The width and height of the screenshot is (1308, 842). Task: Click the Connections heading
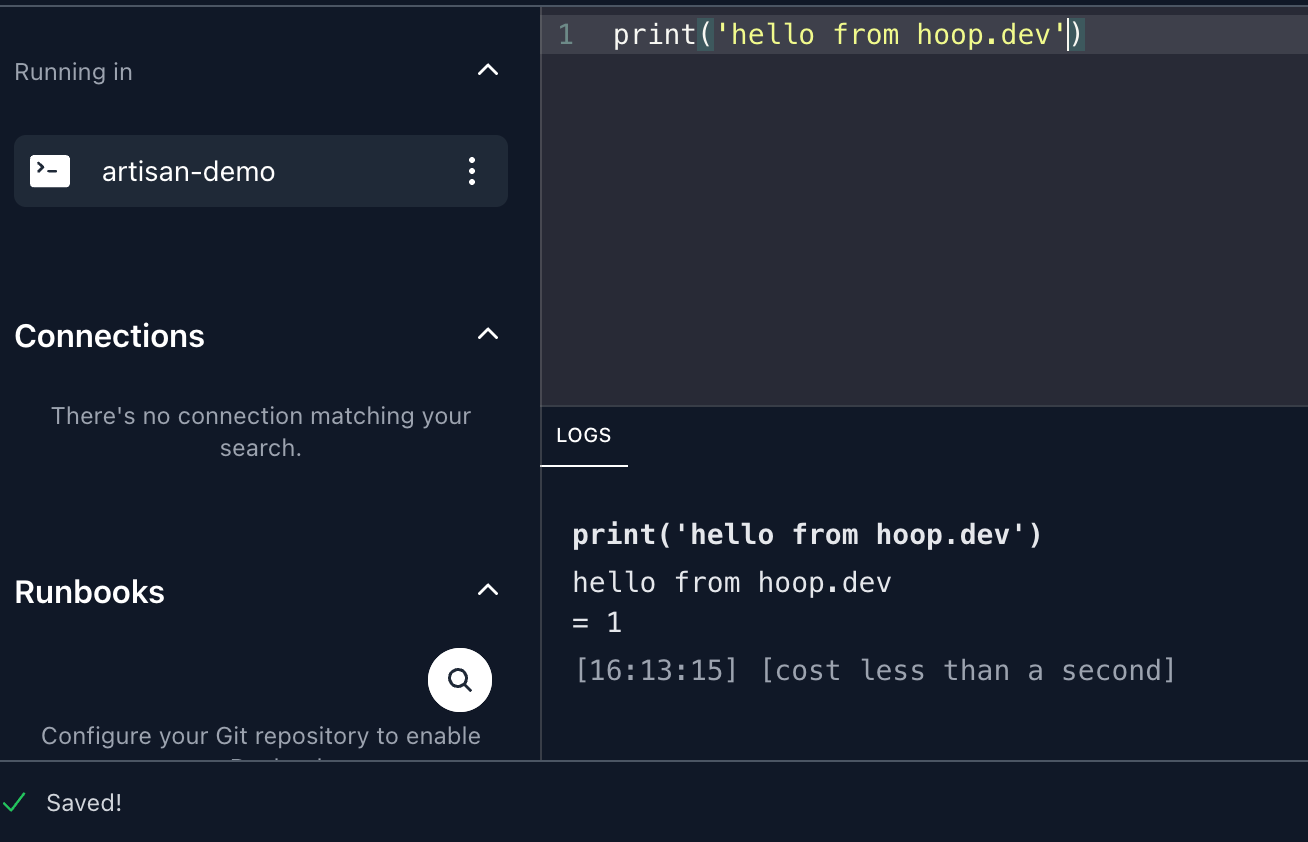pyautogui.click(x=109, y=336)
